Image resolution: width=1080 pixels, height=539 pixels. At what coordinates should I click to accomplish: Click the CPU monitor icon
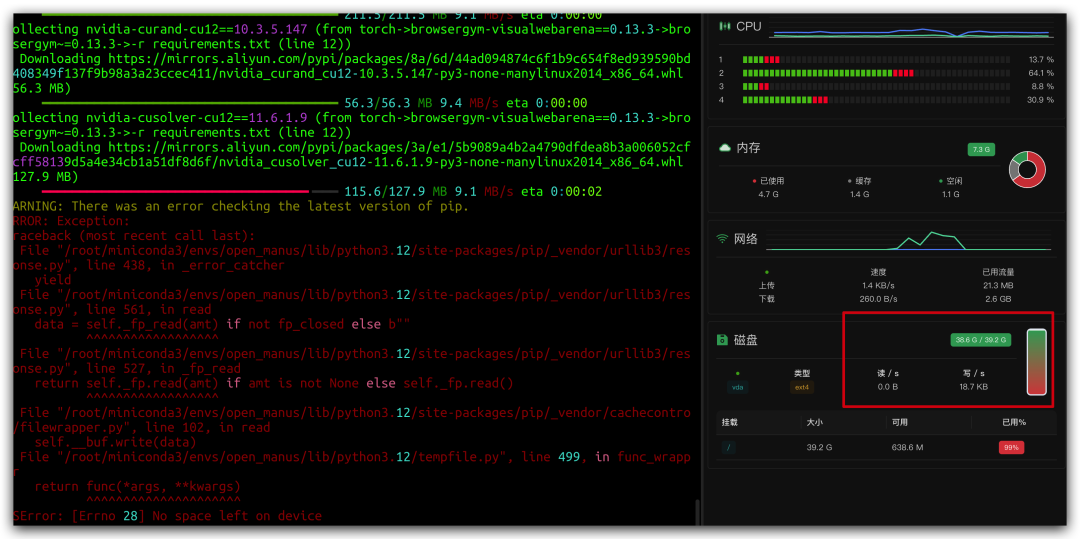coord(724,27)
